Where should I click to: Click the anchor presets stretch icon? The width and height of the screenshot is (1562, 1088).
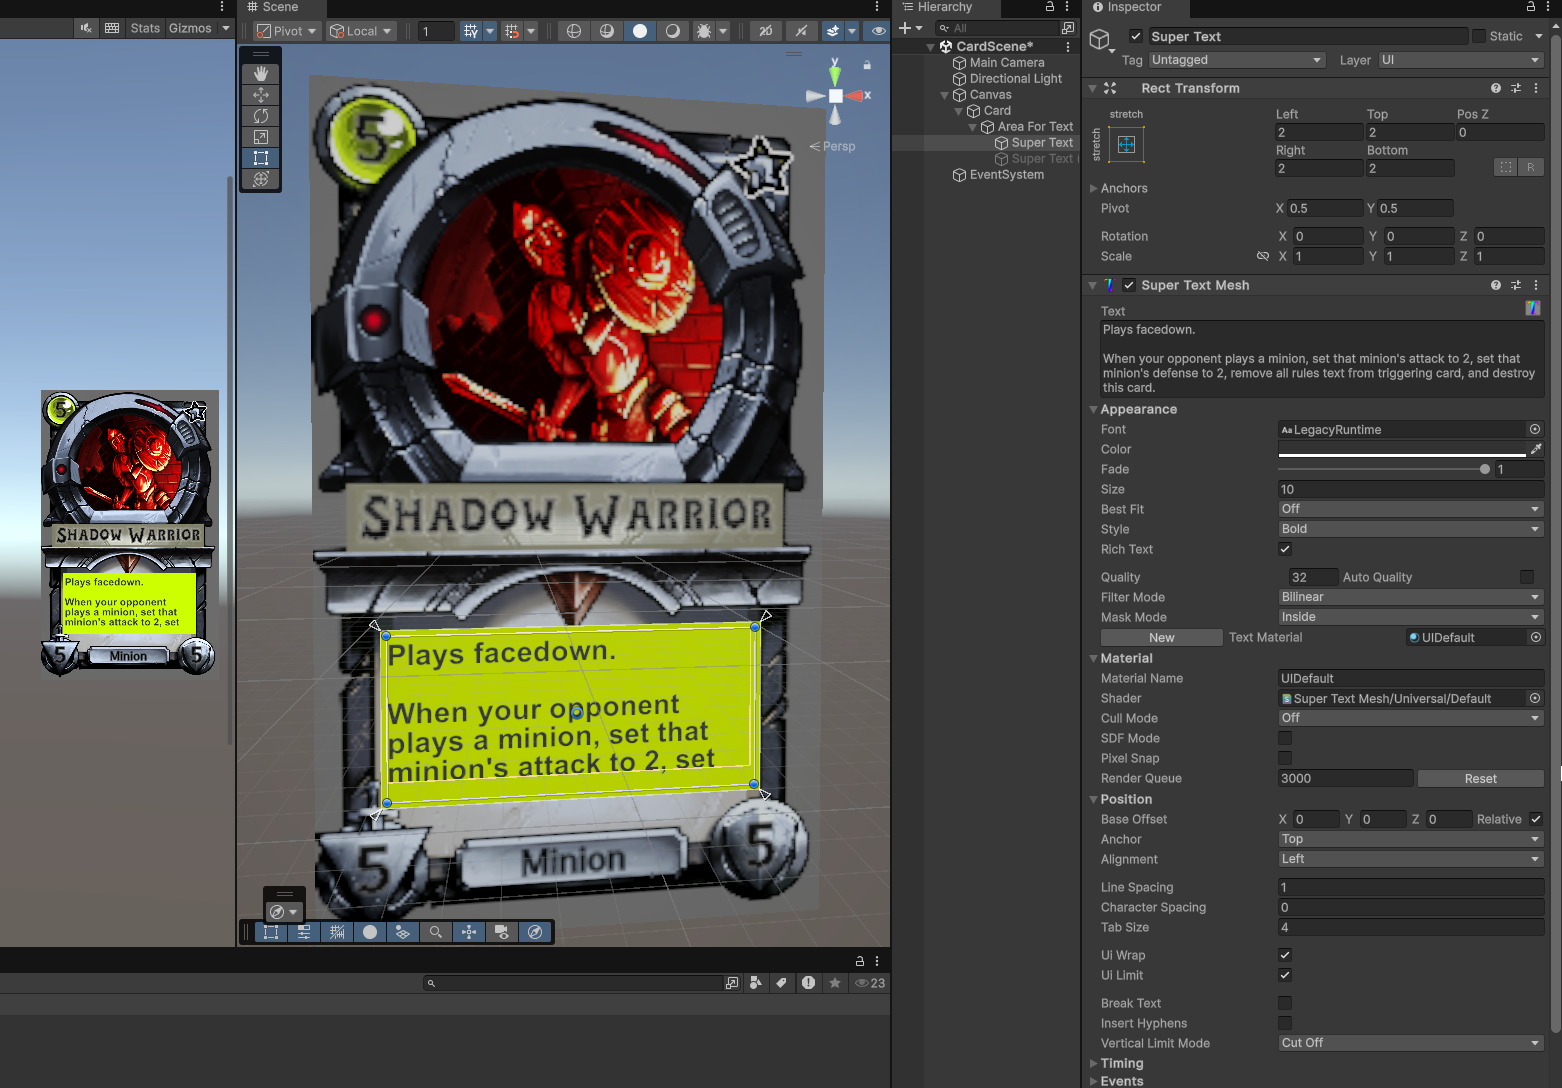1126,145
